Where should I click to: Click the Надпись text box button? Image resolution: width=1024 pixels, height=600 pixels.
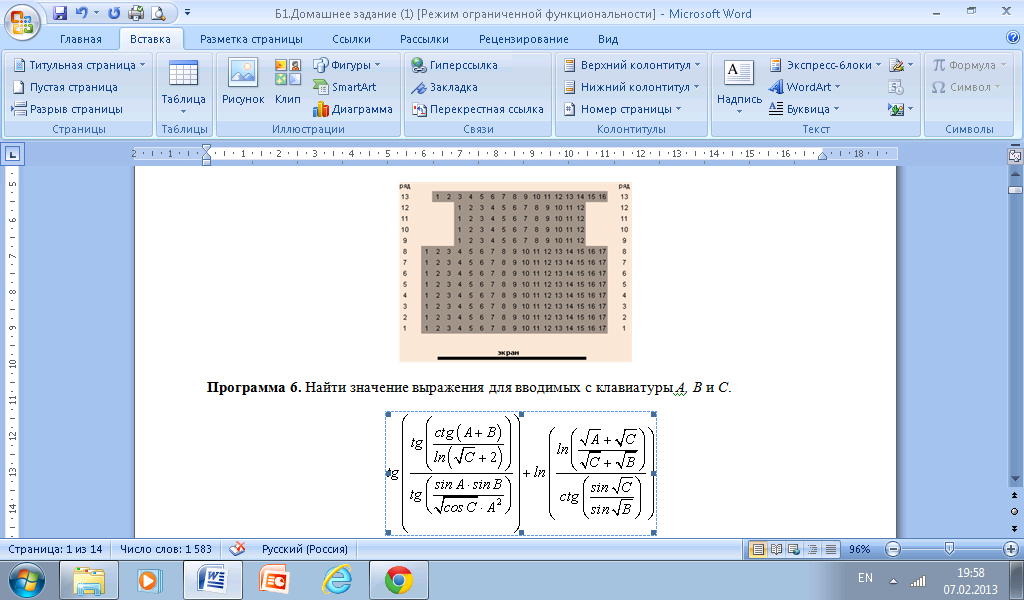click(739, 81)
